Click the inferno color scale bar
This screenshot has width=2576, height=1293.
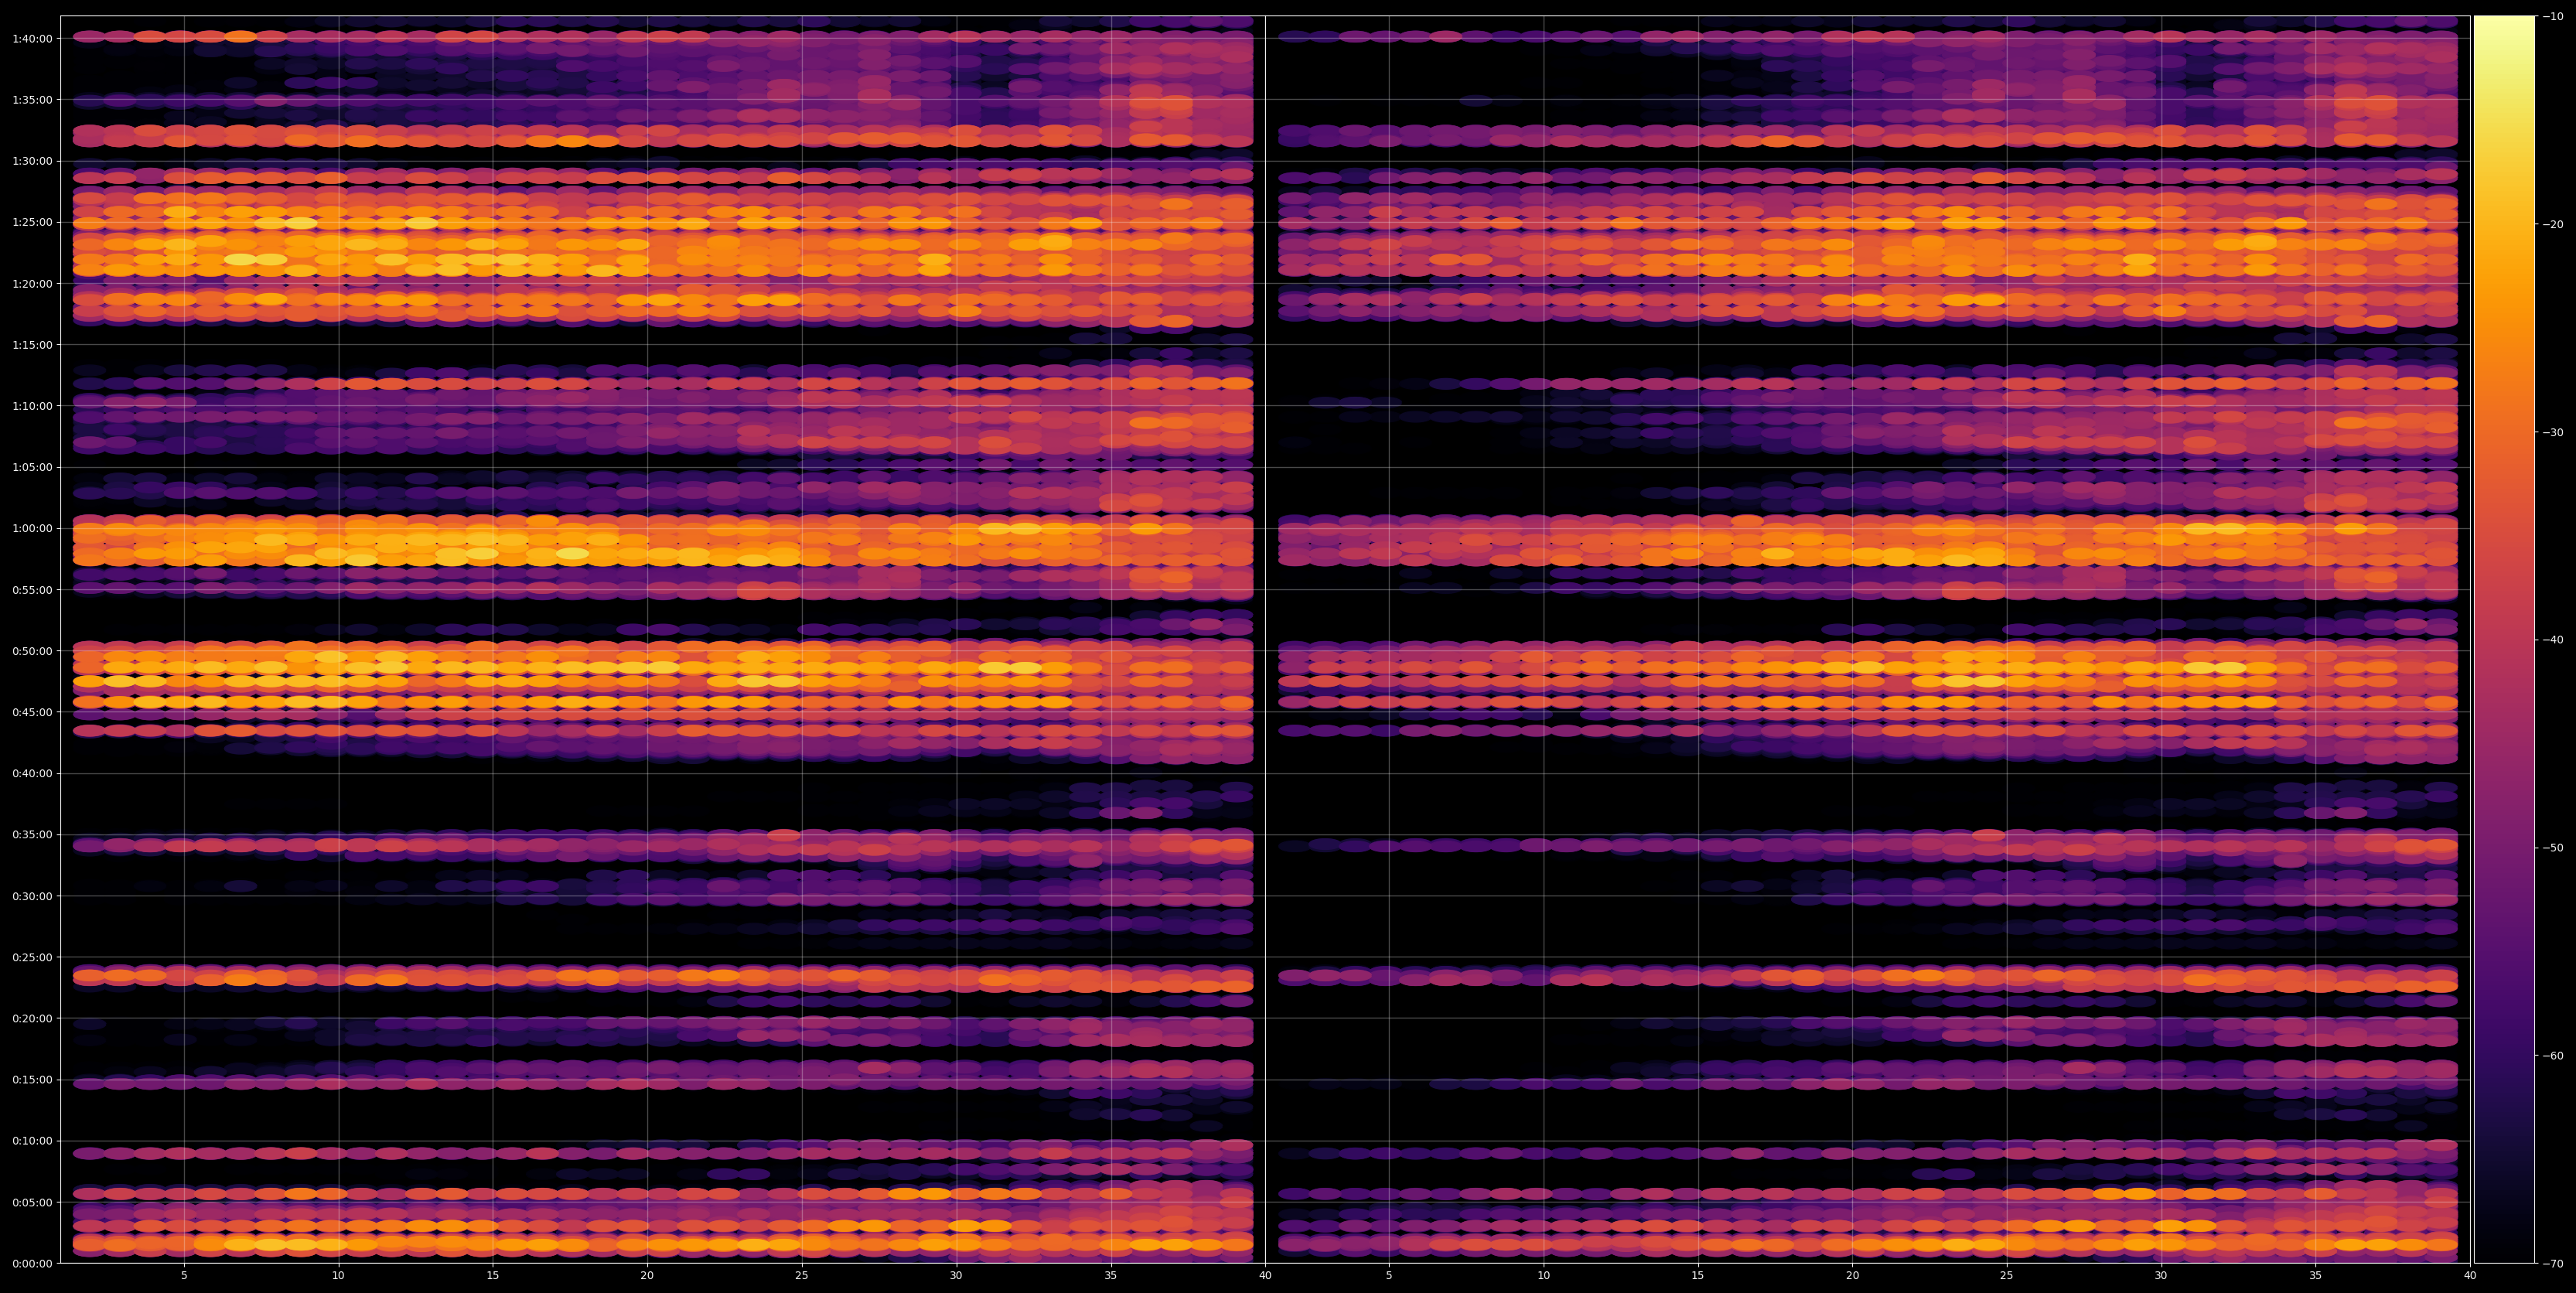point(2505,639)
